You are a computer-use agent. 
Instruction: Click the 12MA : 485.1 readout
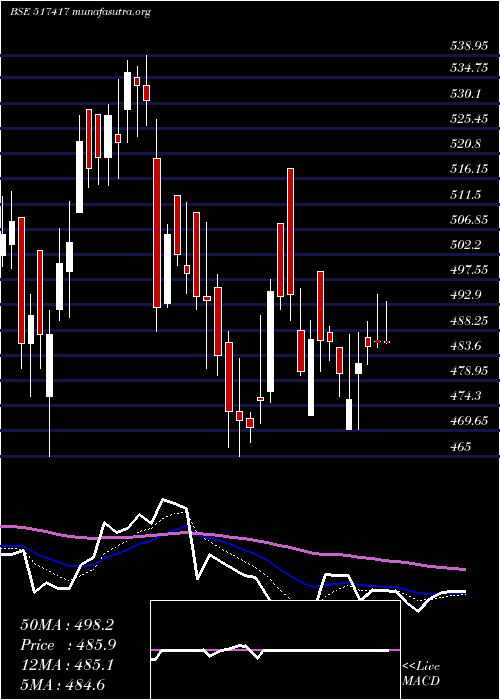67,665
